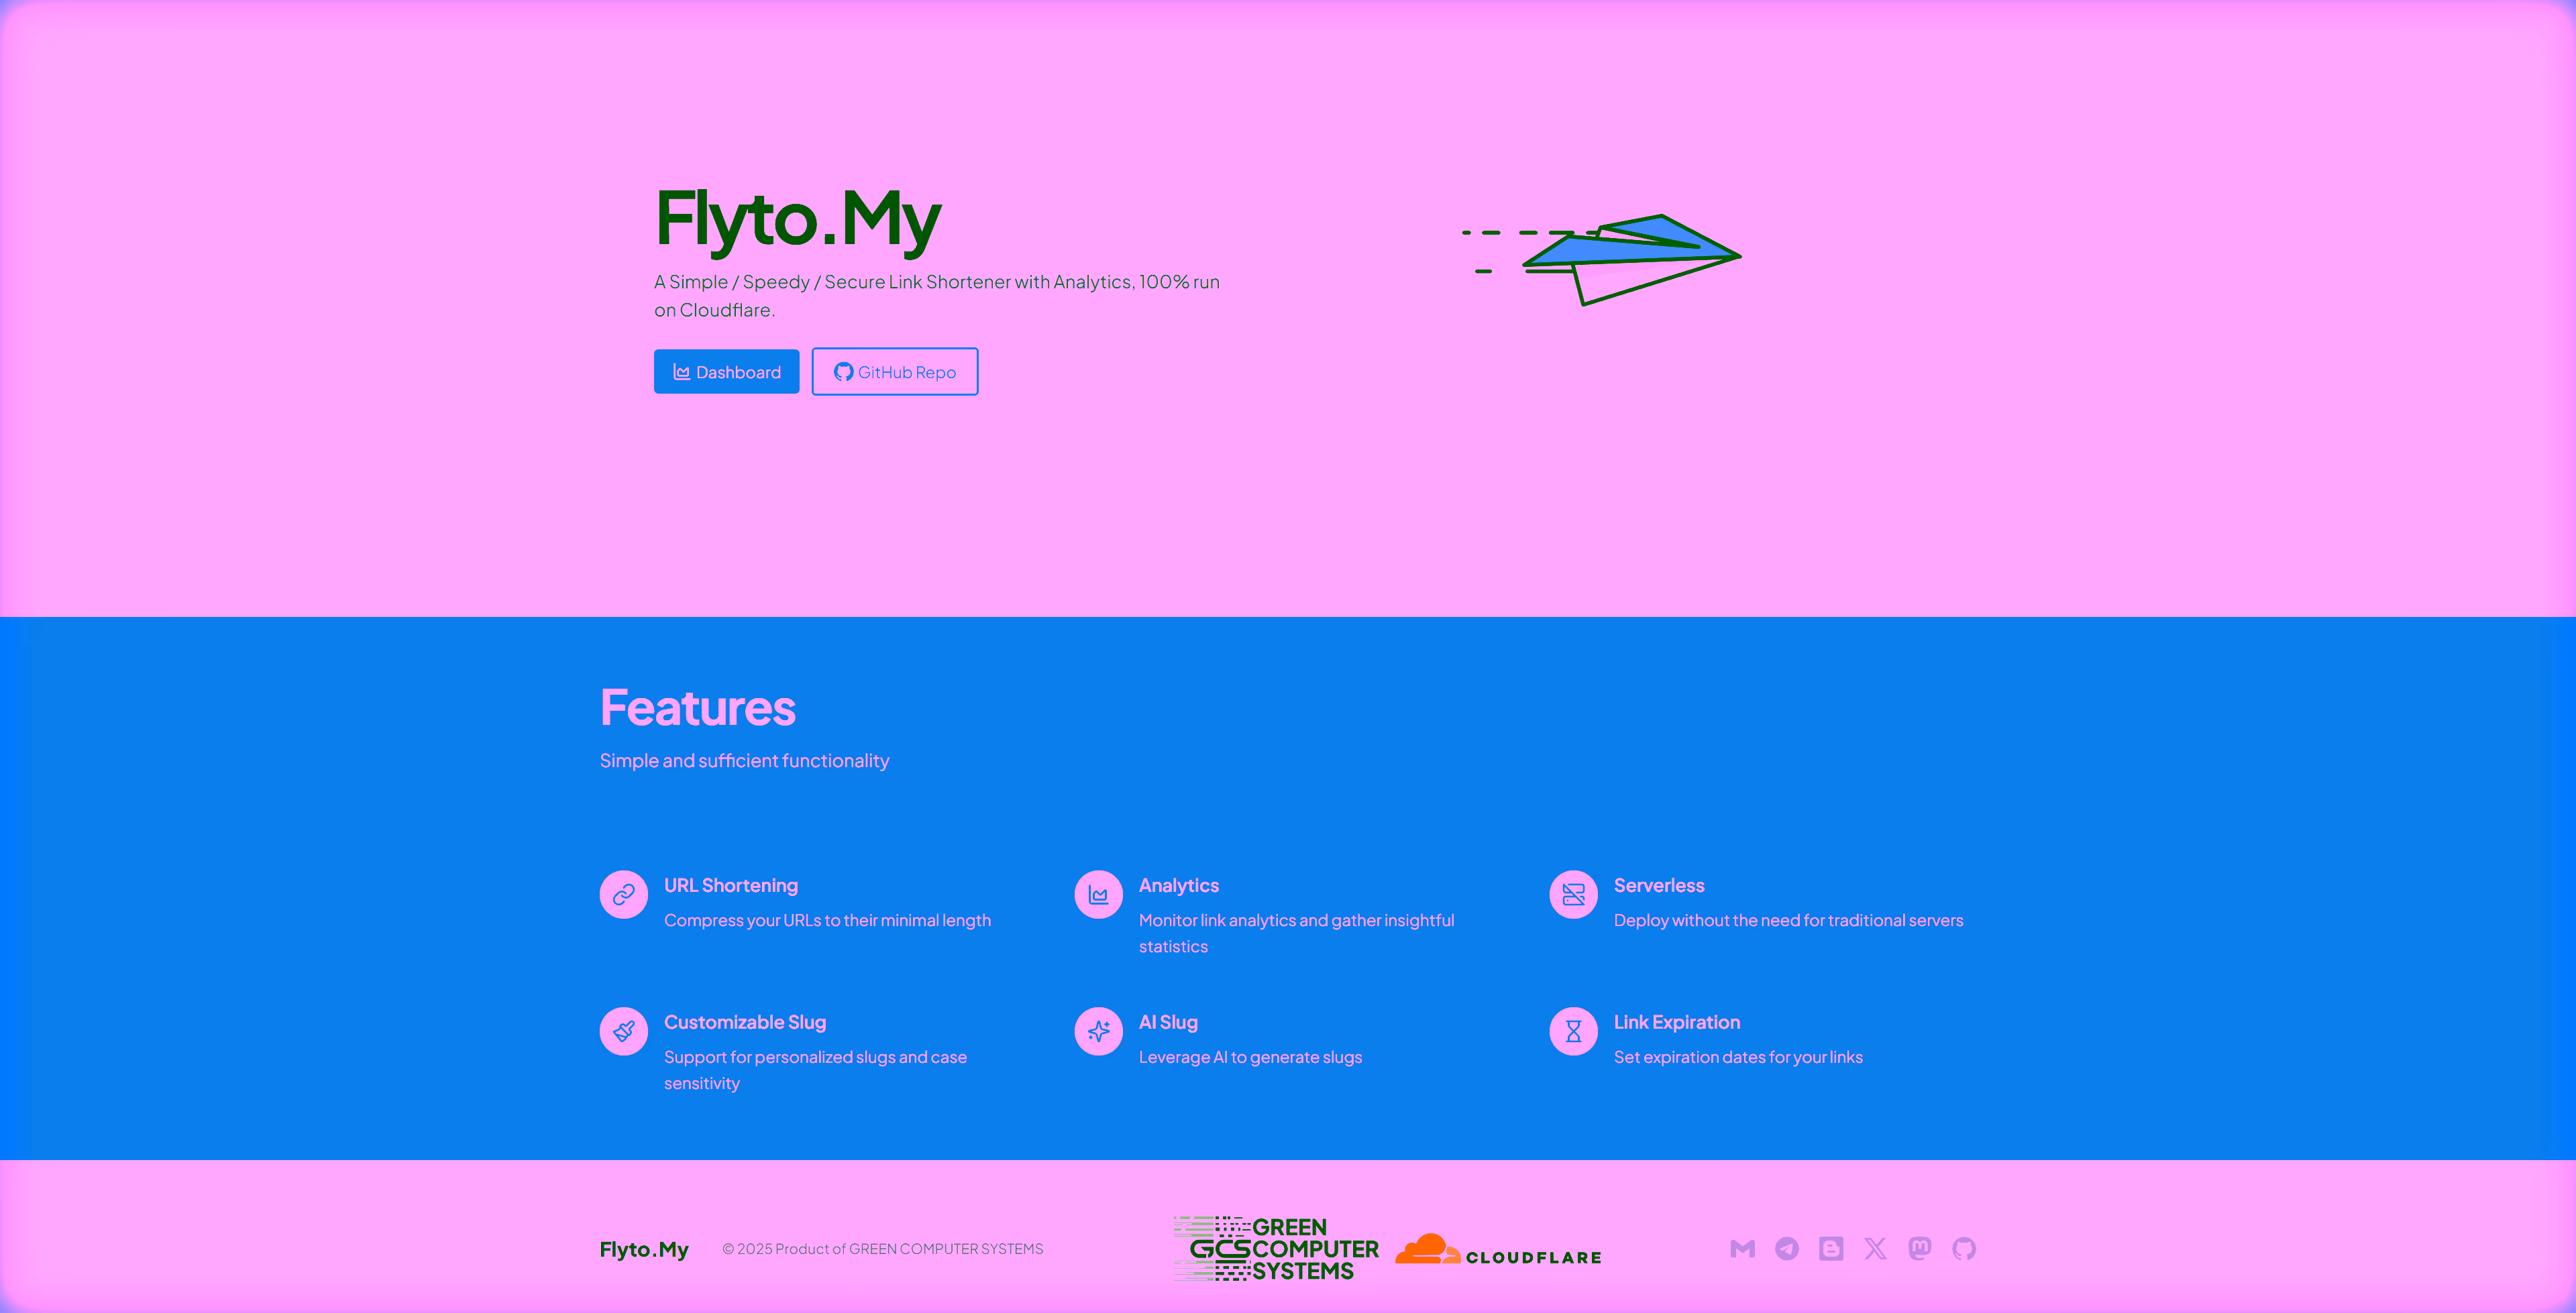
Task: Click the Customizable Slug feature title
Action: point(745,1022)
